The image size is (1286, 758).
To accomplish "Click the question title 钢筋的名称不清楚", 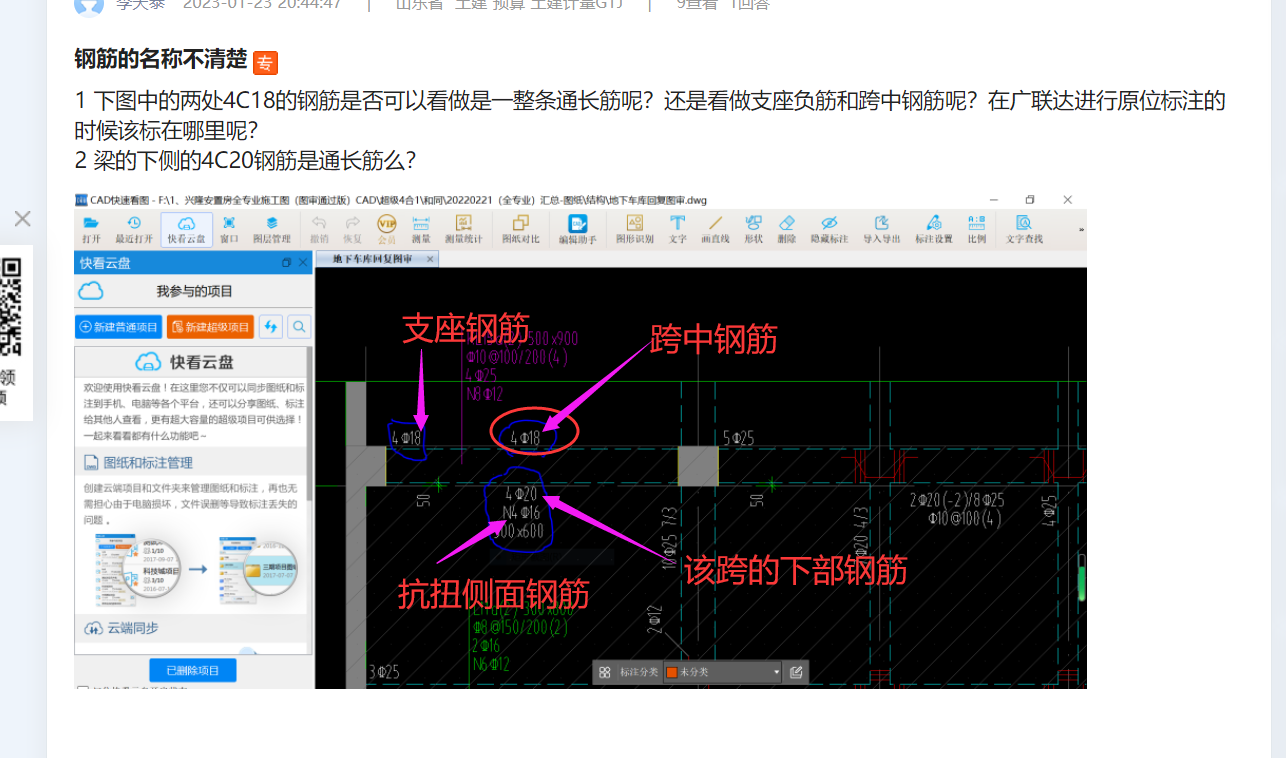I will [x=161, y=59].
